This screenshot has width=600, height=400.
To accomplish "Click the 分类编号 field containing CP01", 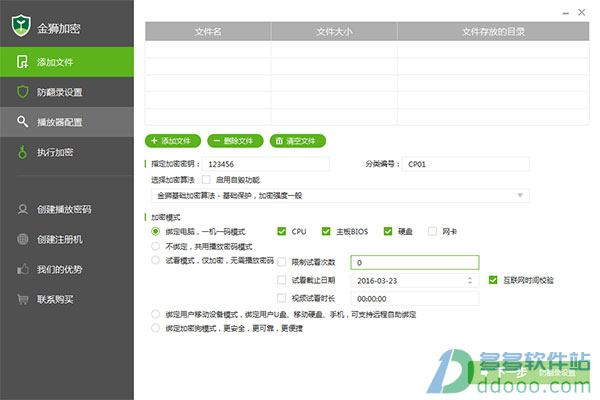I will click(x=466, y=164).
